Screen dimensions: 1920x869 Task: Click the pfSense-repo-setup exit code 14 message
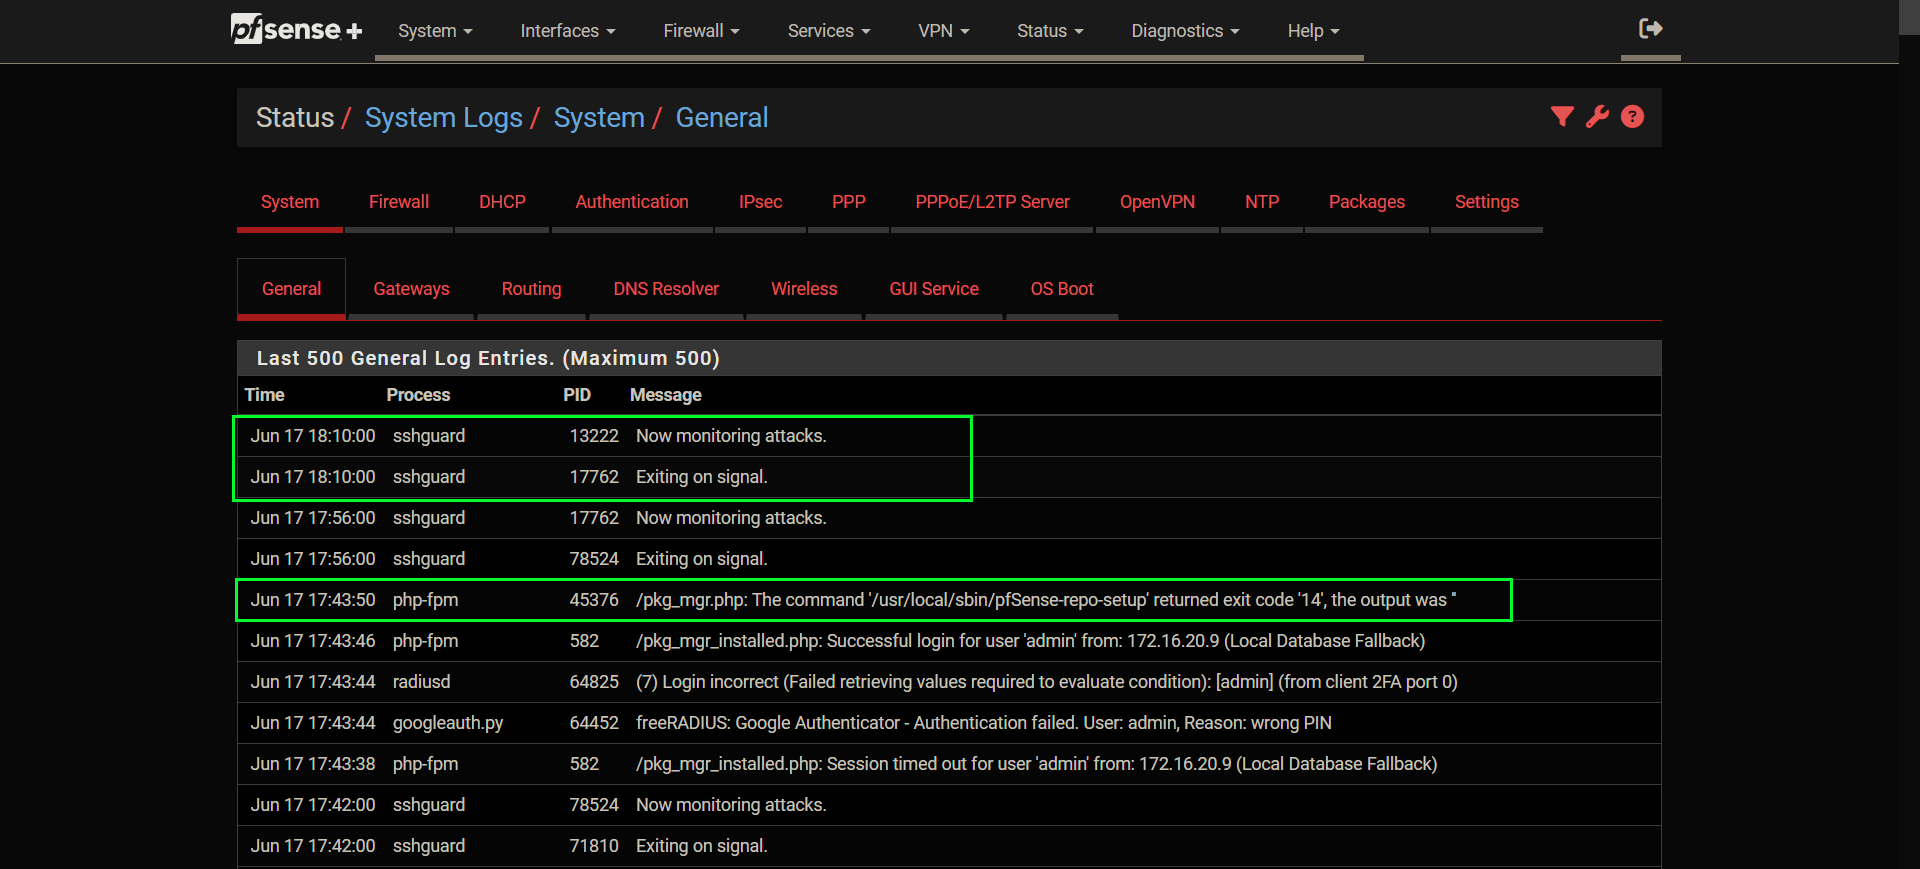click(x=1046, y=600)
